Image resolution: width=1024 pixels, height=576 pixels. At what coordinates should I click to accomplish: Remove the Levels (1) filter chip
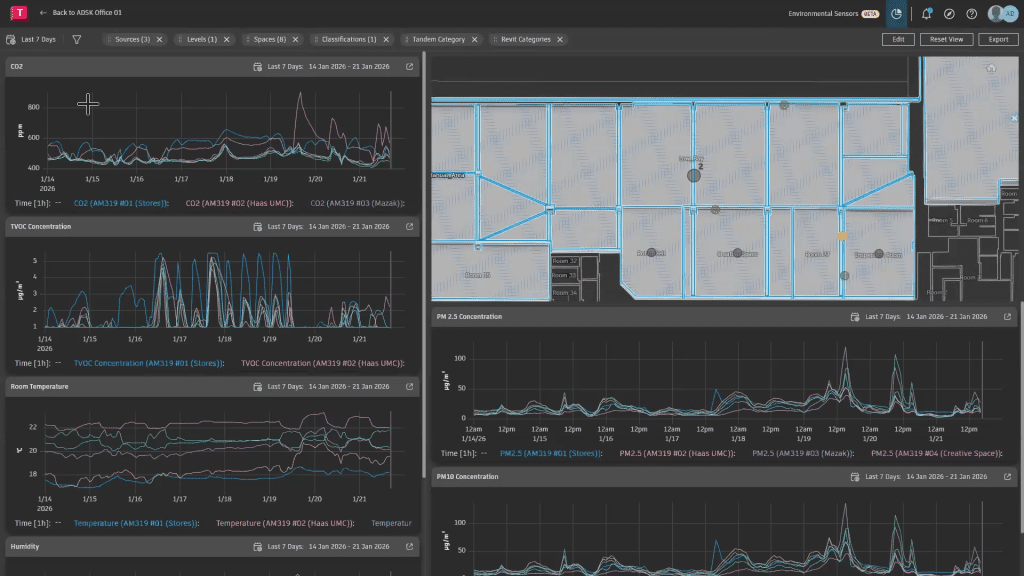tap(226, 39)
